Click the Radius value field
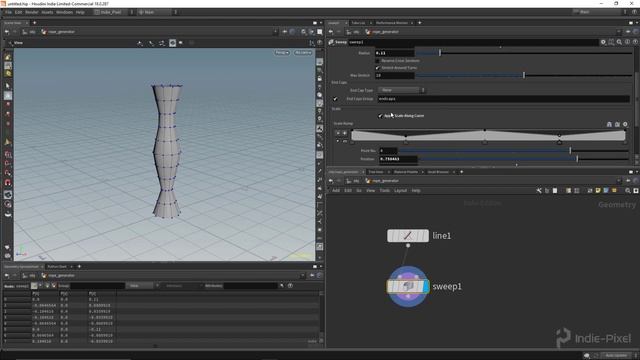 click(x=394, y=53)
